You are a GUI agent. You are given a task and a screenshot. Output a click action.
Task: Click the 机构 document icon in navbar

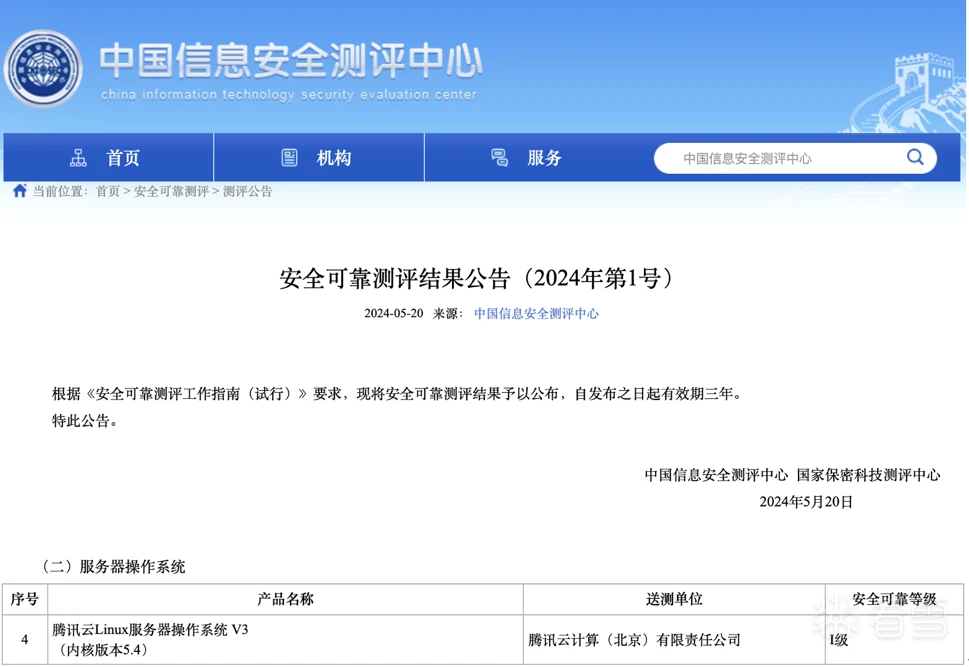tap(289, 158)
